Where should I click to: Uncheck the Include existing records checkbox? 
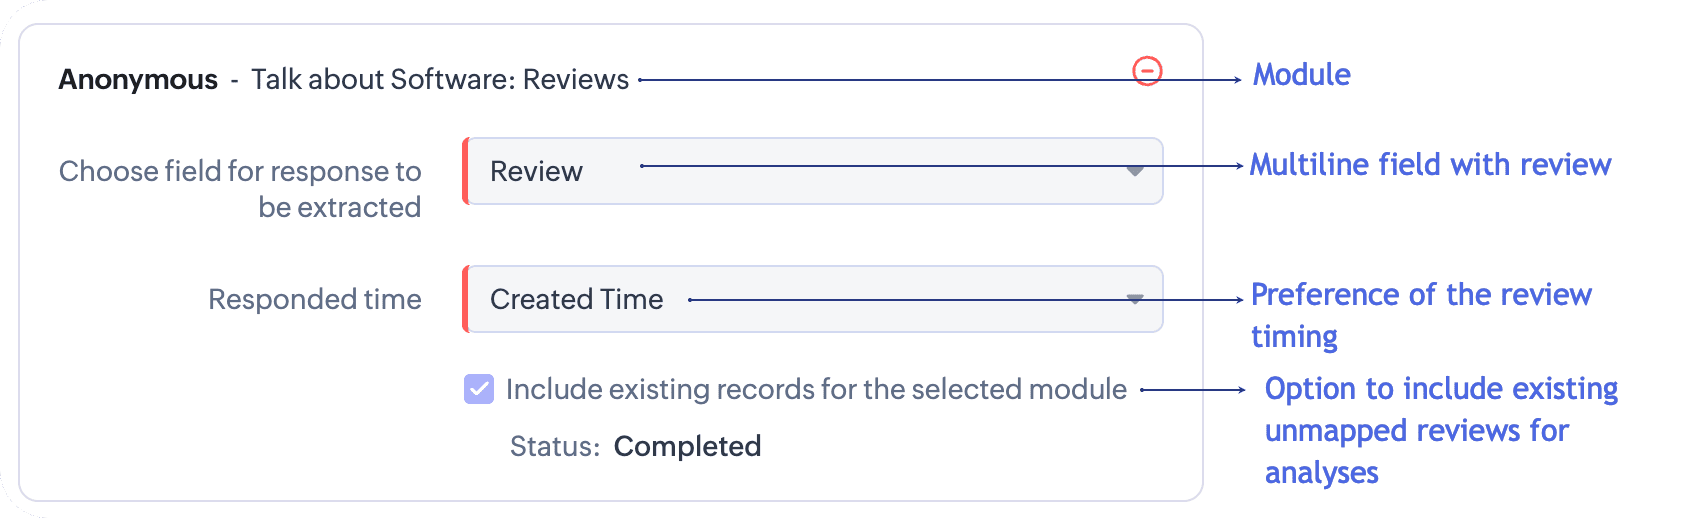click(x=479, y=389)
